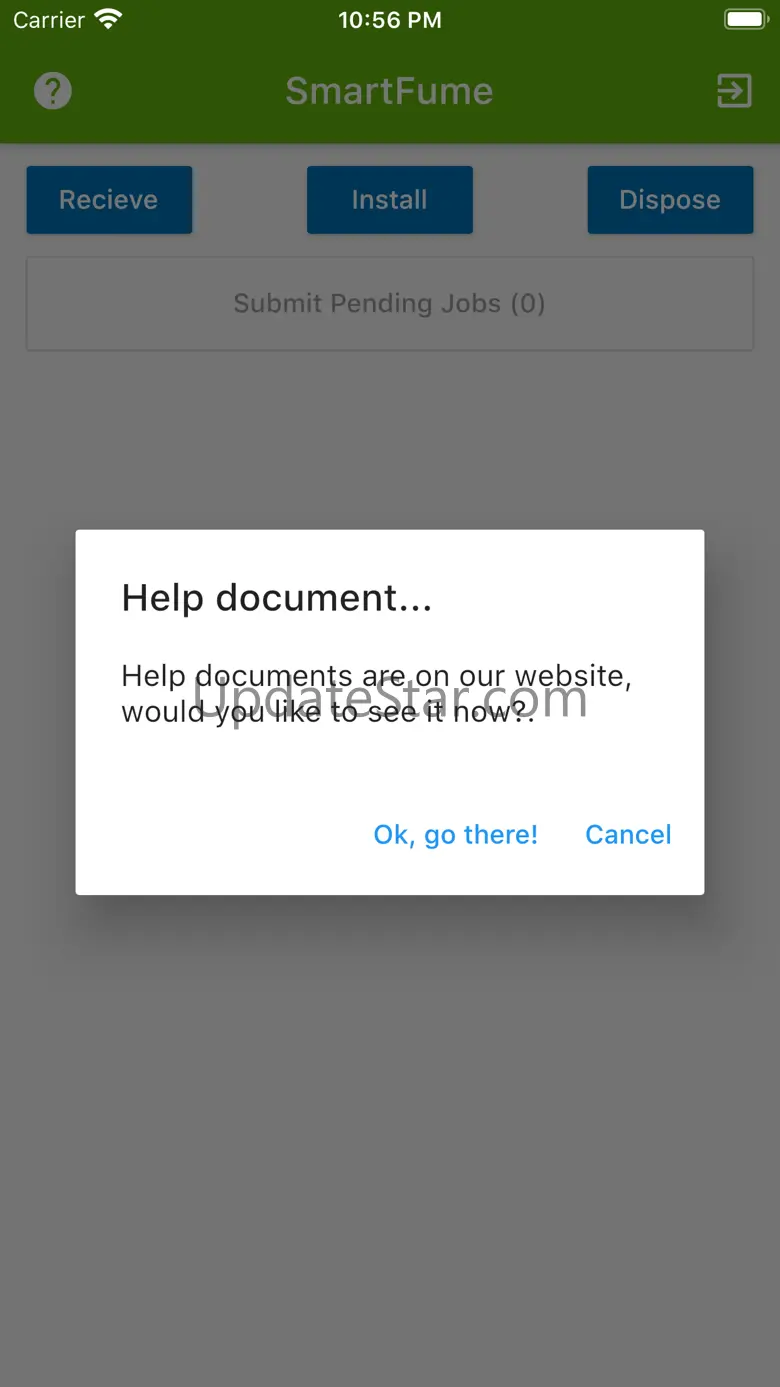Viewport: 780px width, 1387px height.
Task: Choose the Dispose button
Action: click(x=670, y=200)
